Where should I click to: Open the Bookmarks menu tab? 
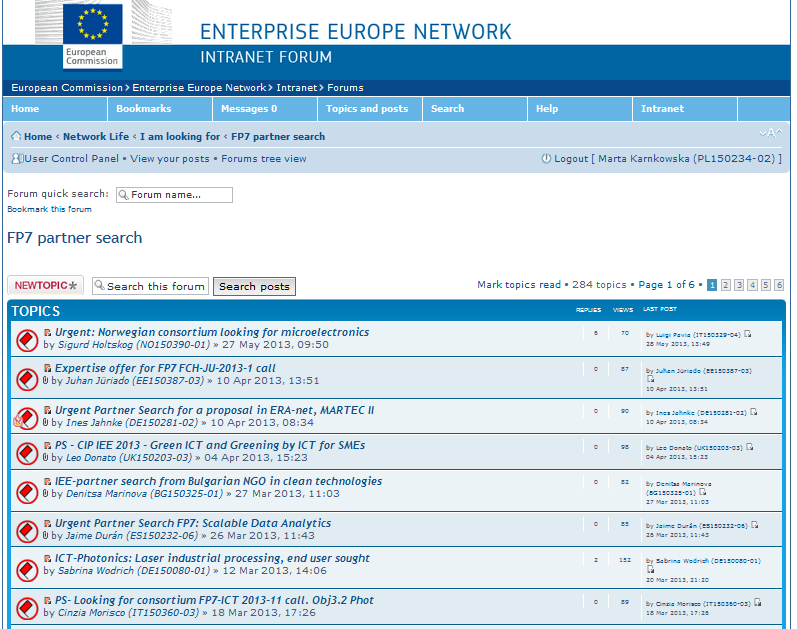pos(161,109)
